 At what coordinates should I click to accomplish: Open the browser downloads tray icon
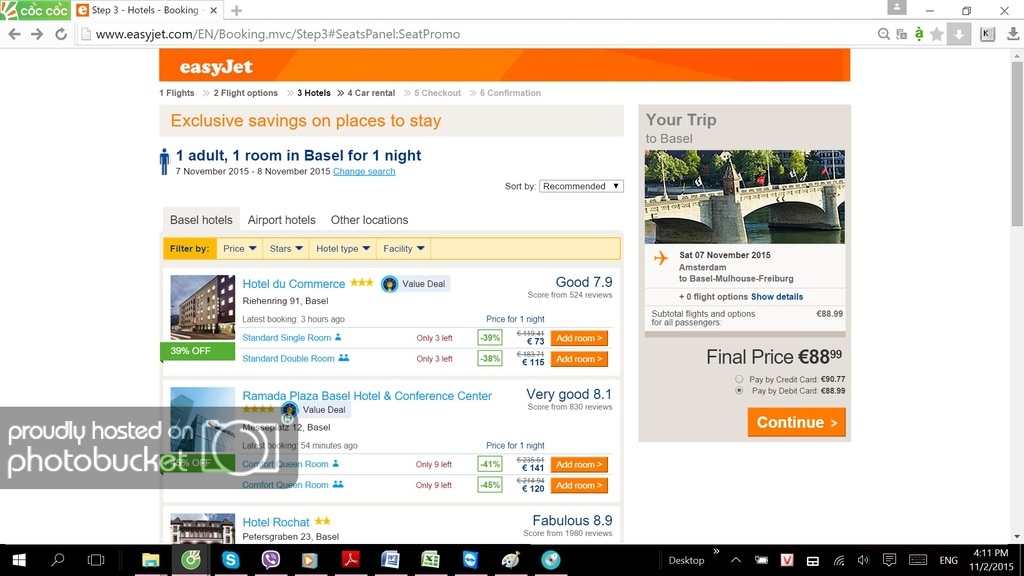point(1013,34)
